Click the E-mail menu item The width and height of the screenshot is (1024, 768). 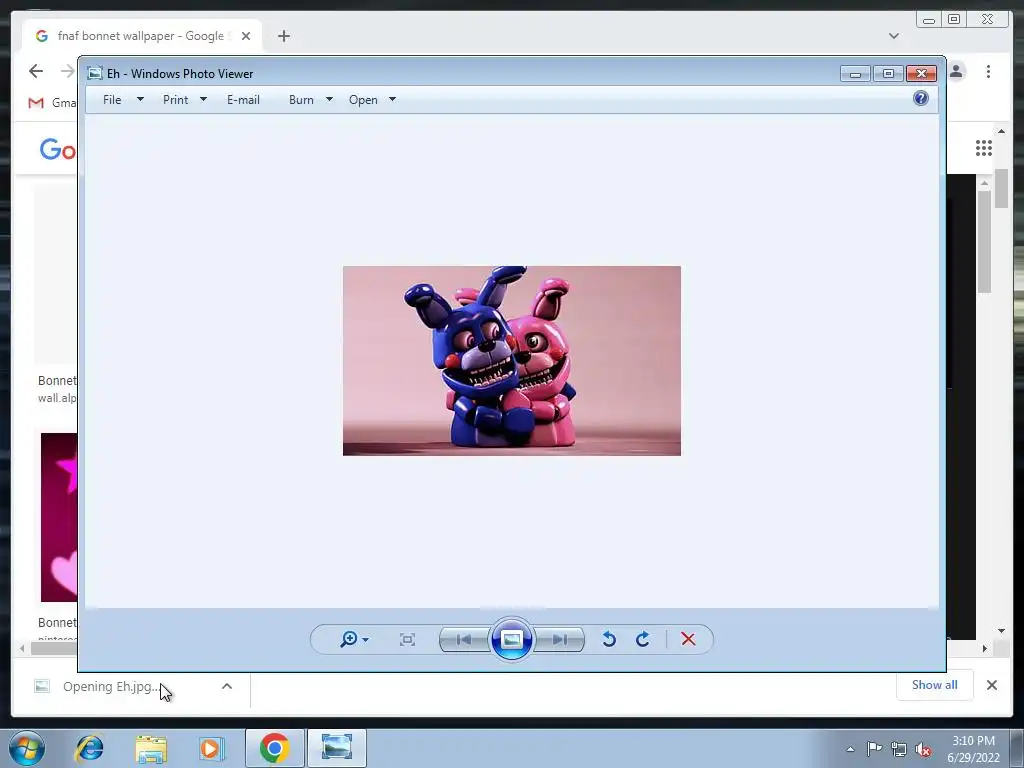tap(244, 100)
